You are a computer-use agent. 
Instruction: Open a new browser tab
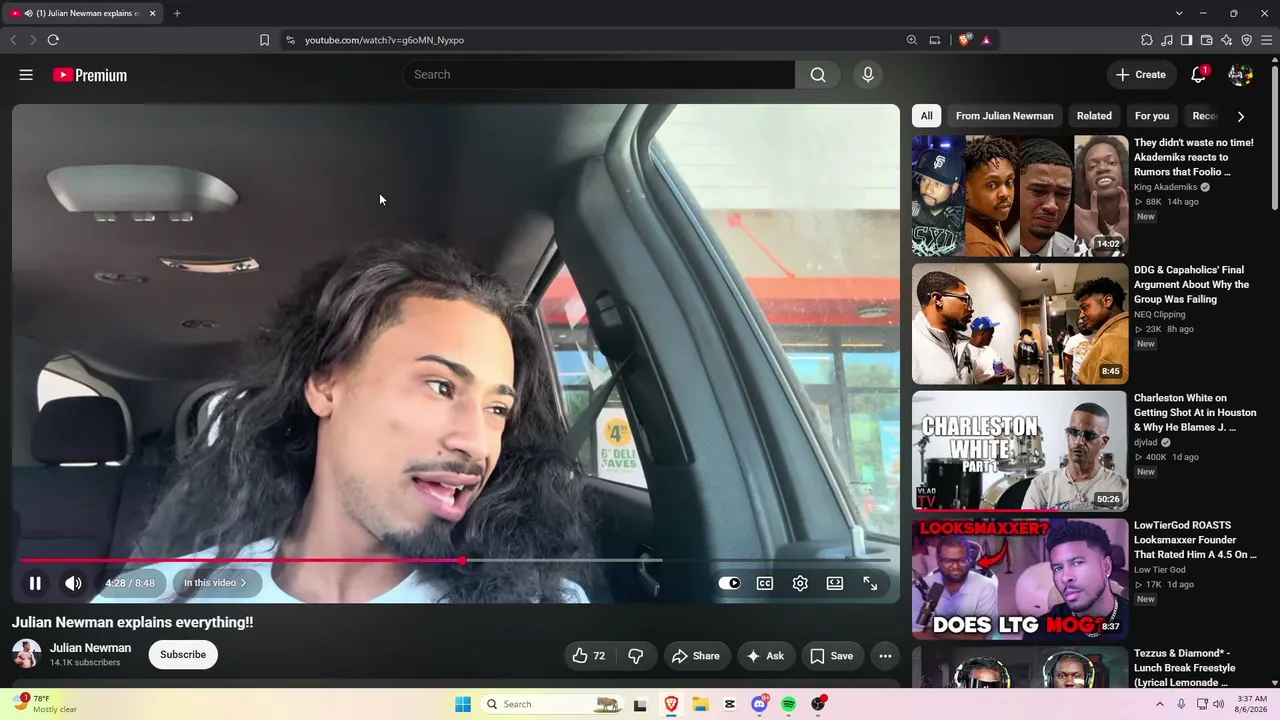tap(177, 13)
